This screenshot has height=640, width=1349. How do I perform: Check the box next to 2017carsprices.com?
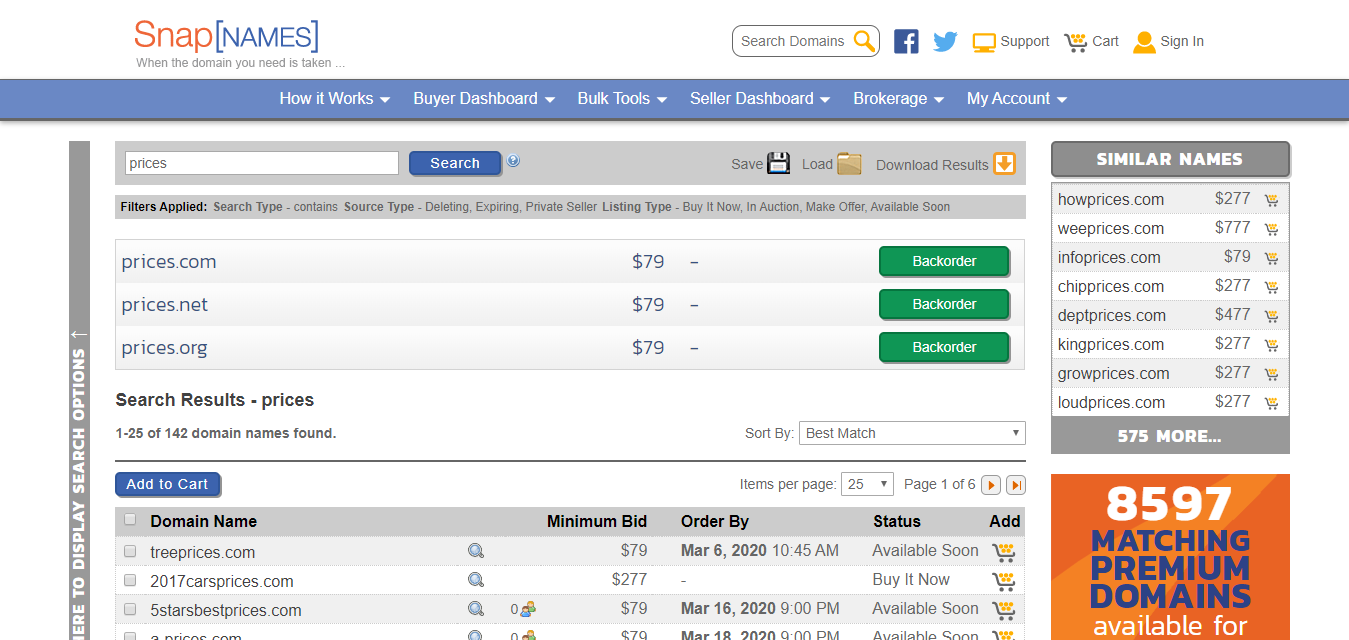pos(130,580)
